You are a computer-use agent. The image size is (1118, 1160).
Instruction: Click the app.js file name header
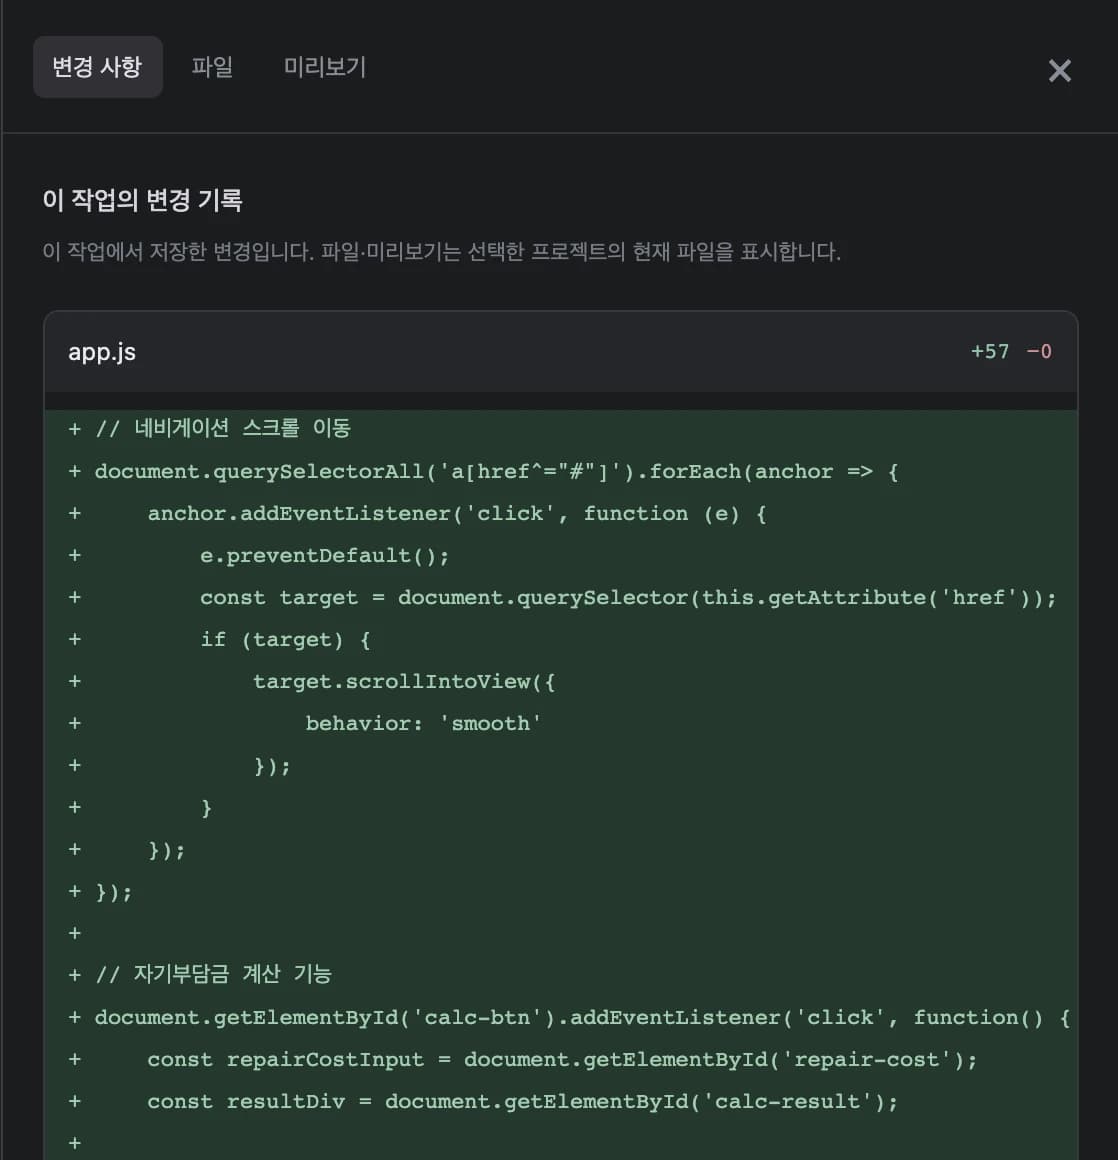click(x=102, y=352)
